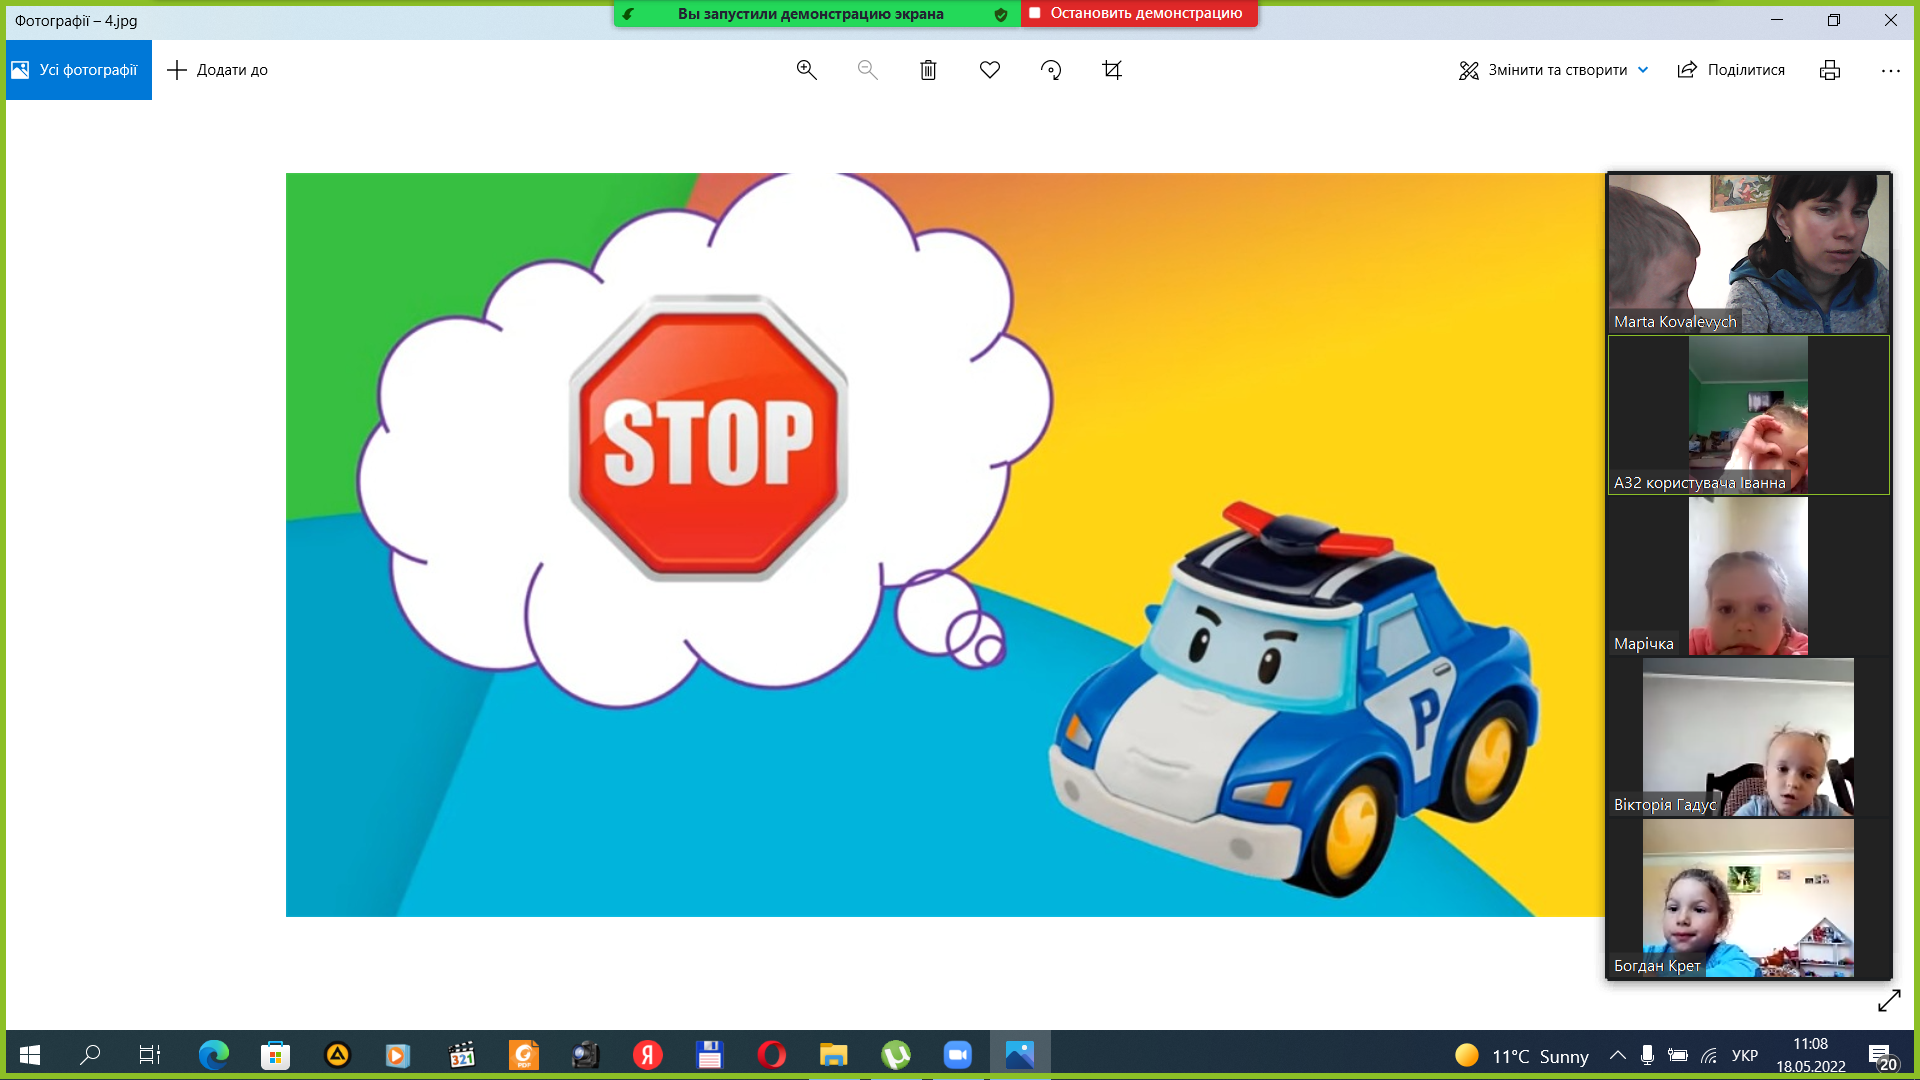Restore down the Photos window
Screen dimensions: 1920x1080
coord(1834,20)
